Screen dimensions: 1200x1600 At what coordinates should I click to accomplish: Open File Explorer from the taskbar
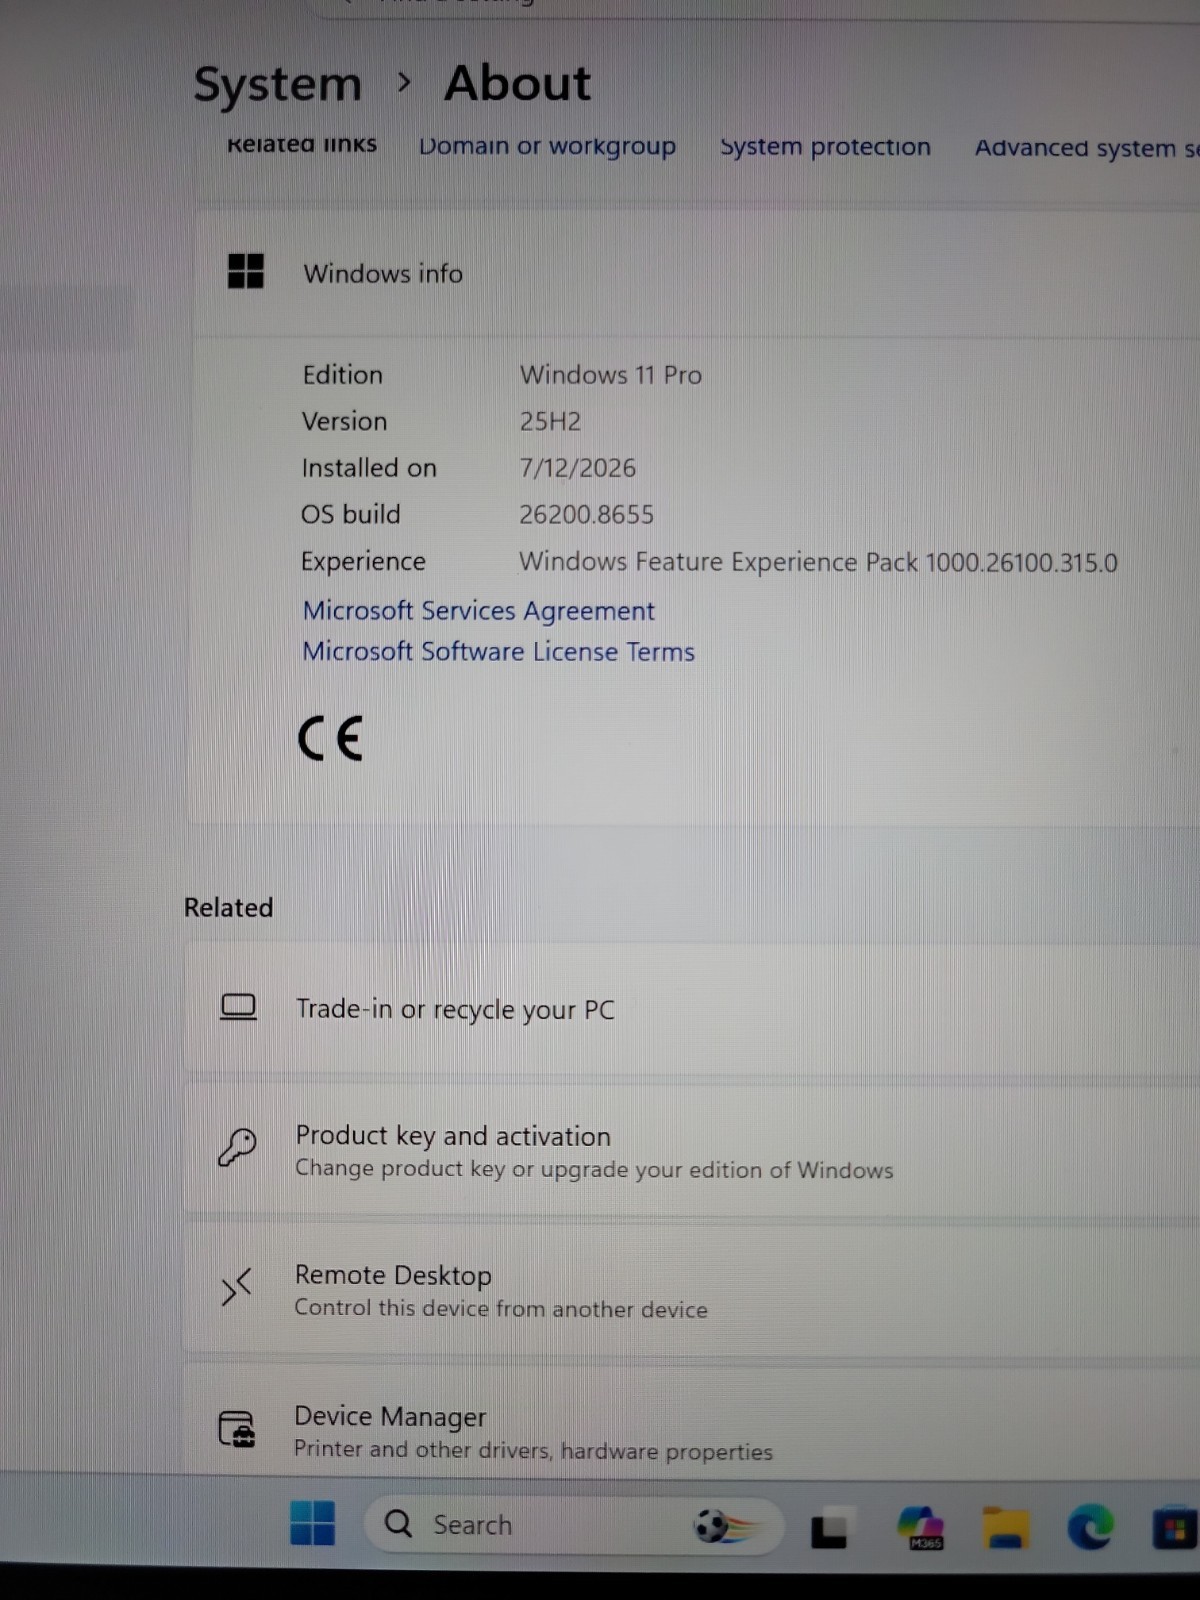pyautogui.click(x=1005, y=1528)
